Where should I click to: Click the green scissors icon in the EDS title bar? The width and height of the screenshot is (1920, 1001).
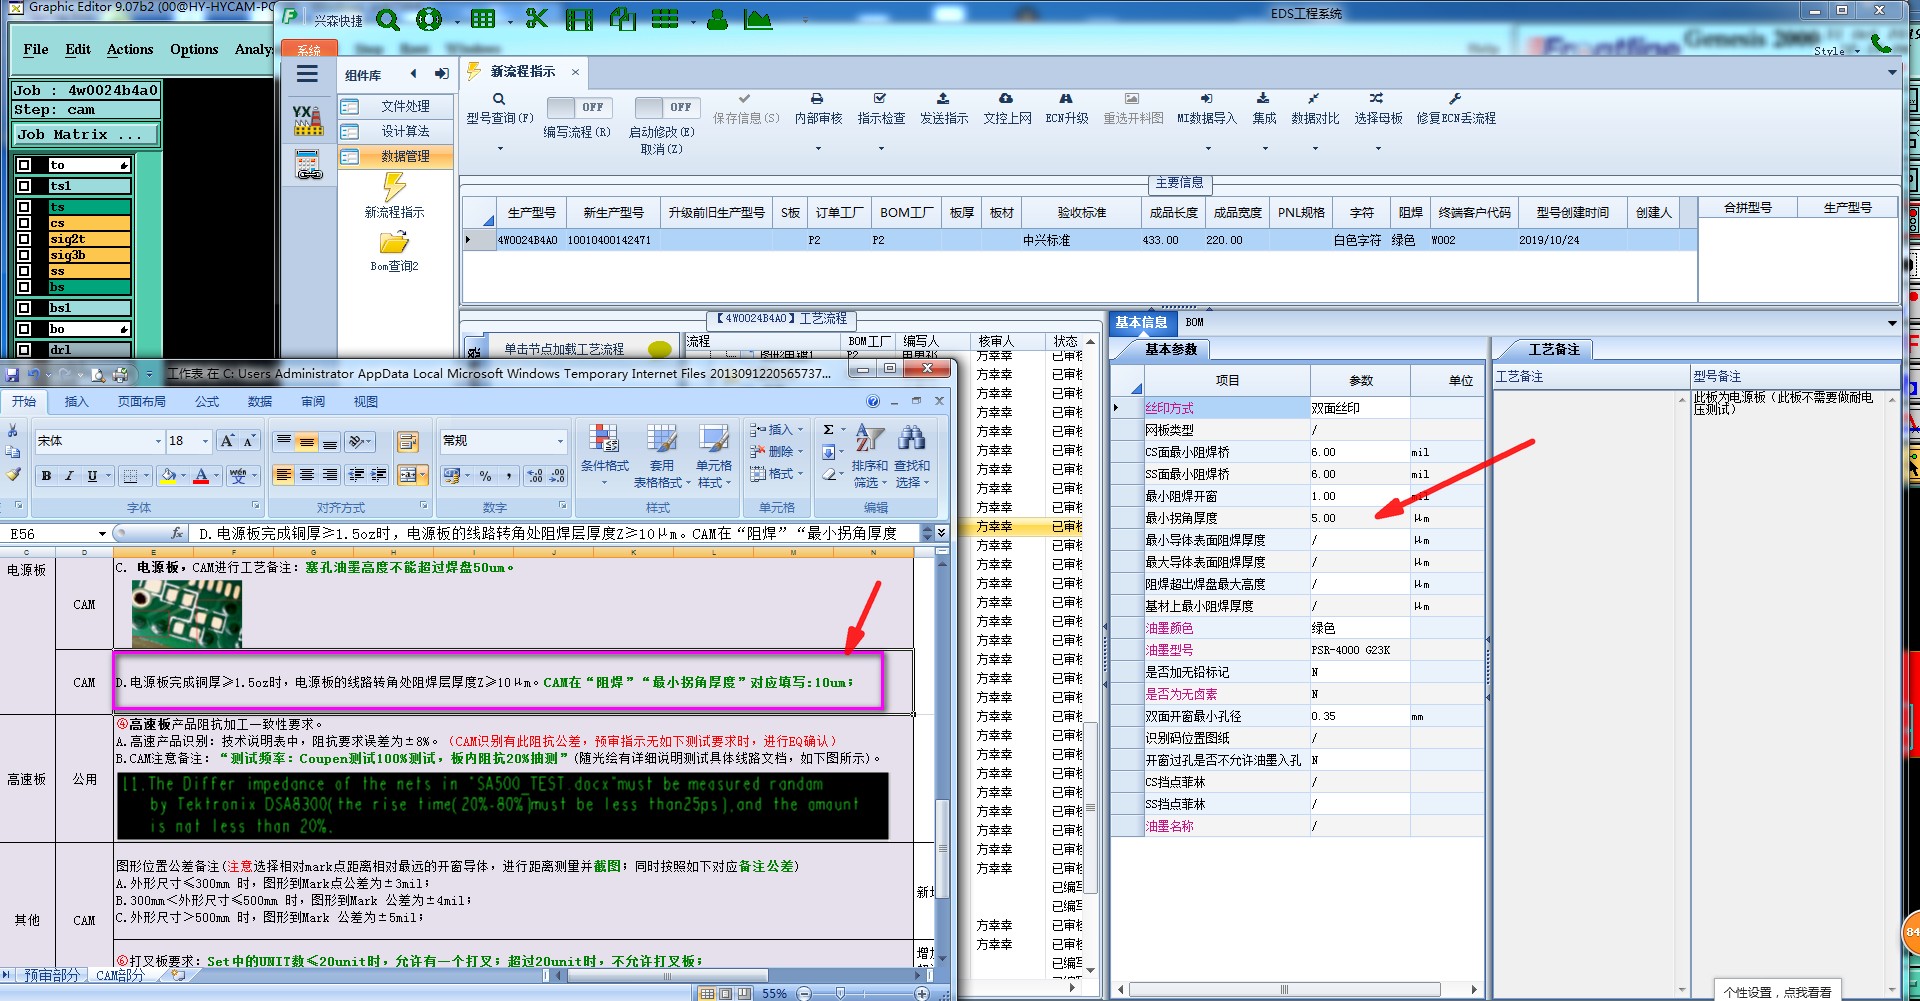tap(537, 19)
